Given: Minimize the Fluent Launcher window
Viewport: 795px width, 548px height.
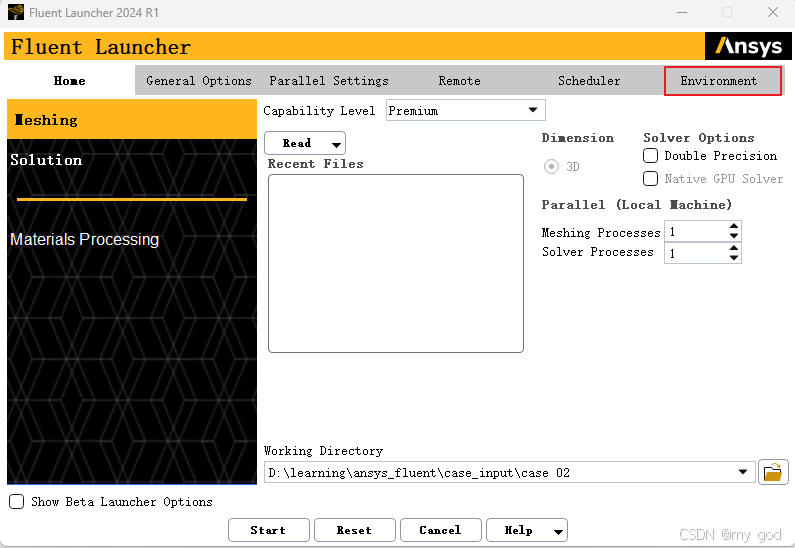Looking at the screenshot, I should (x=682, y=12).
